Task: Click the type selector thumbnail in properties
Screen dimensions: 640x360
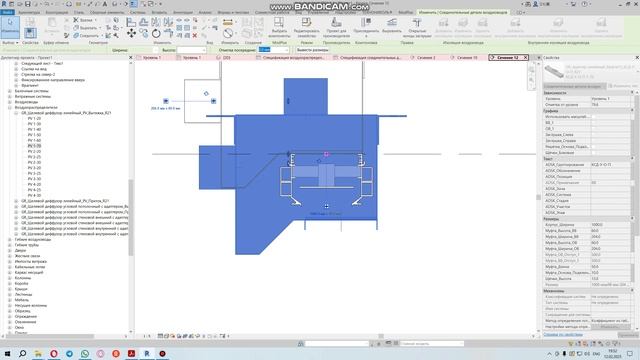Action: [x=554, y=72]
